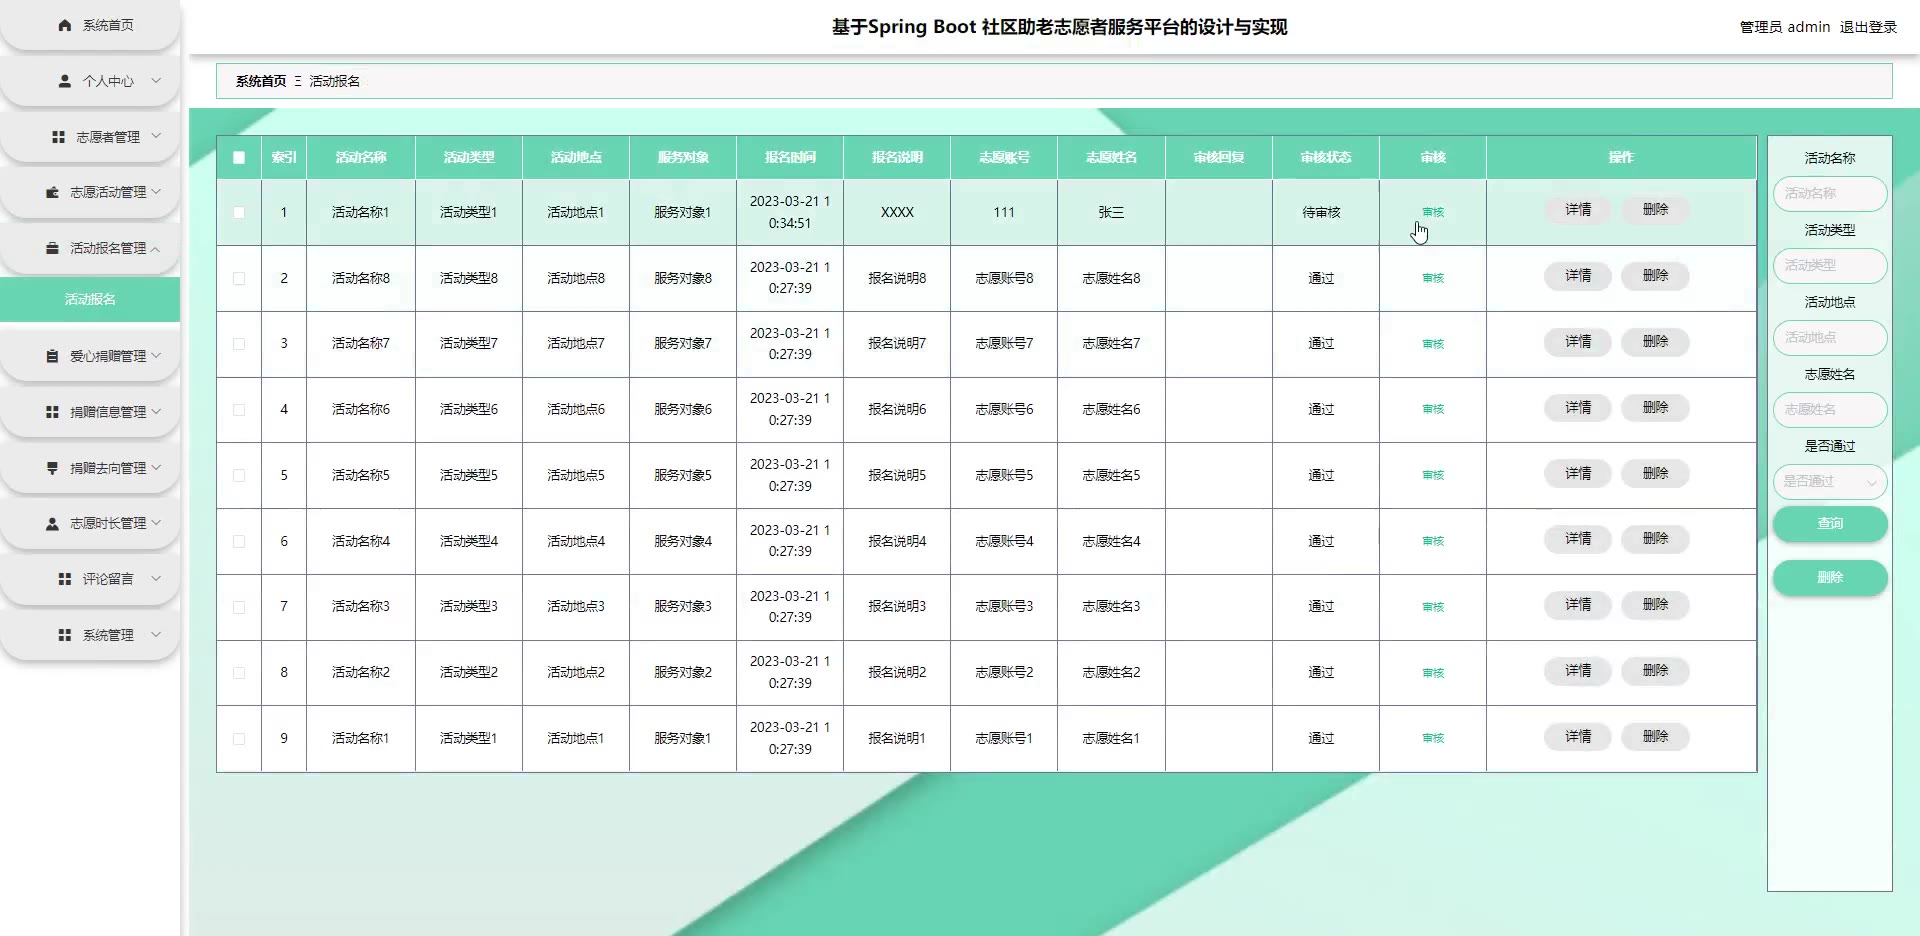Expand the 捐赠信息管理 menu chevron
This screenshot has height=936, width=1920.
click(156, 412)
